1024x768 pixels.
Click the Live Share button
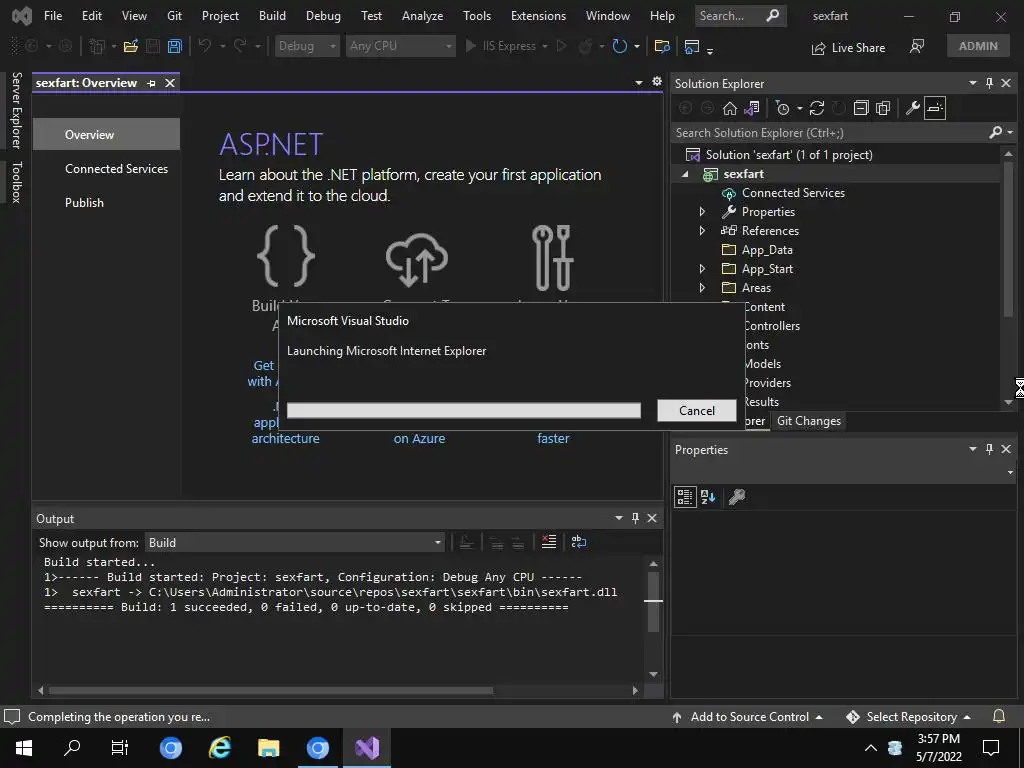pos(848,48)
